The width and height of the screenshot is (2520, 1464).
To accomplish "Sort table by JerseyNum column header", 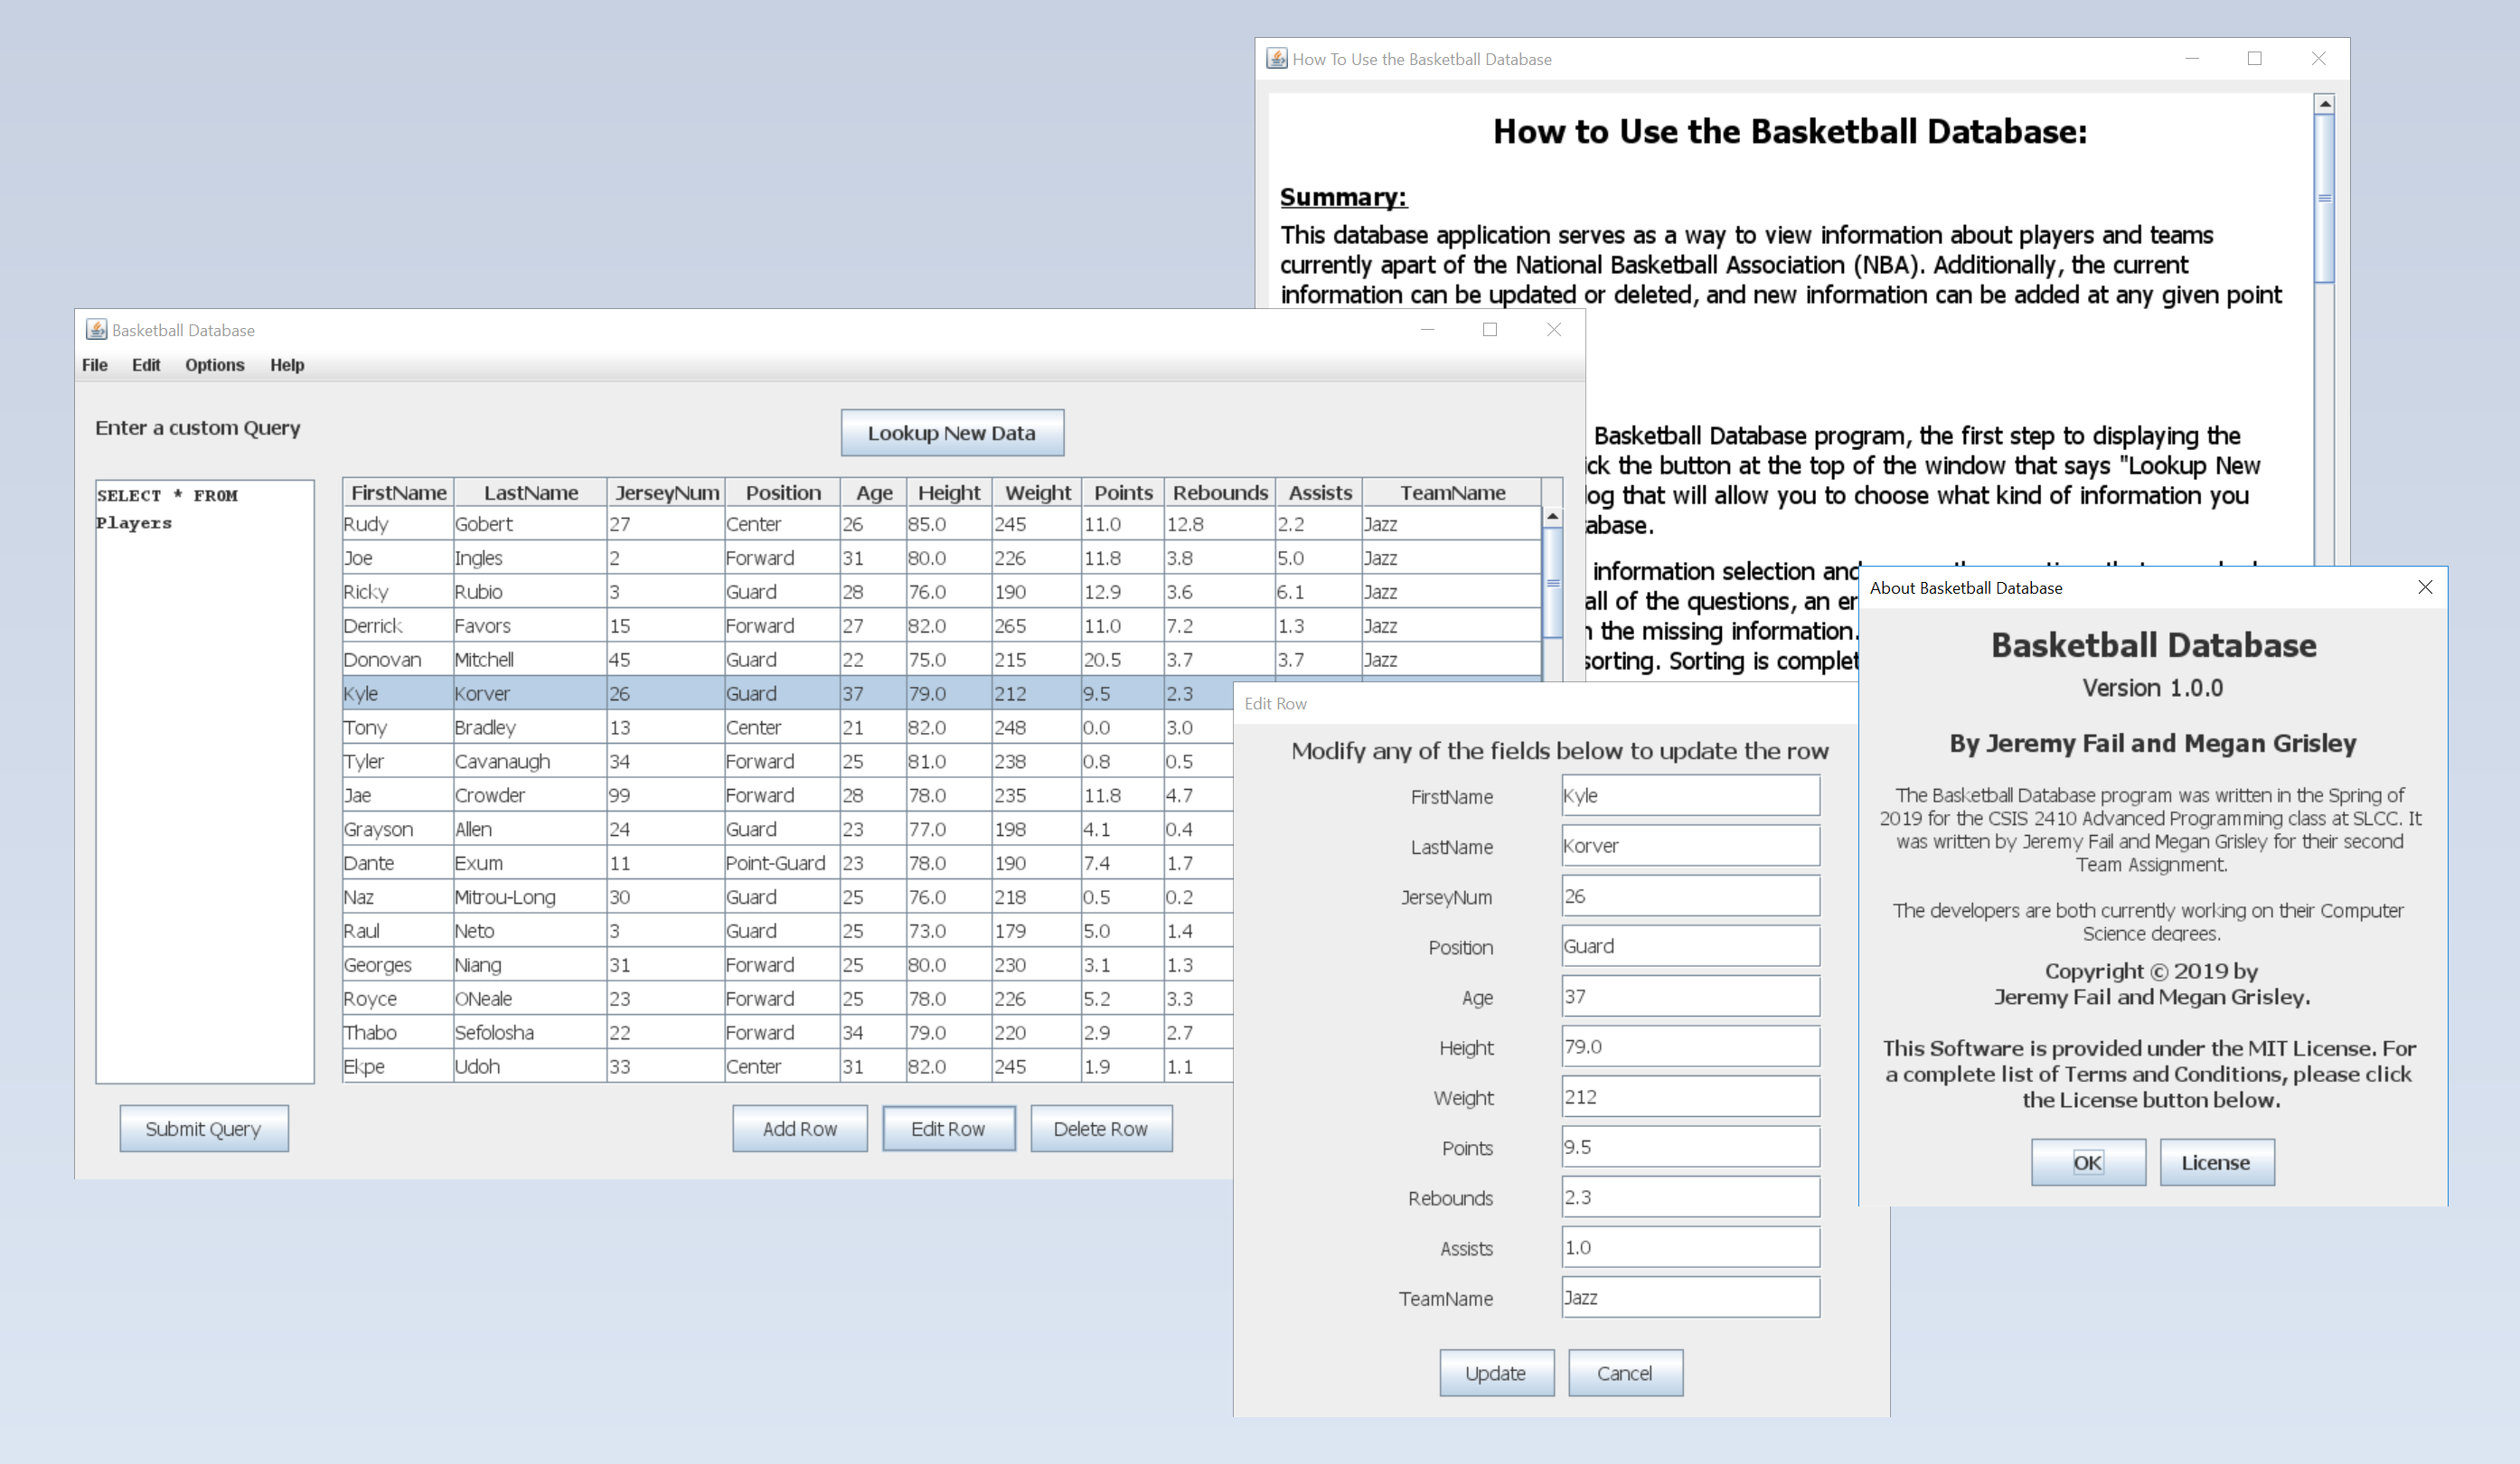I will [x=666, y=492].
